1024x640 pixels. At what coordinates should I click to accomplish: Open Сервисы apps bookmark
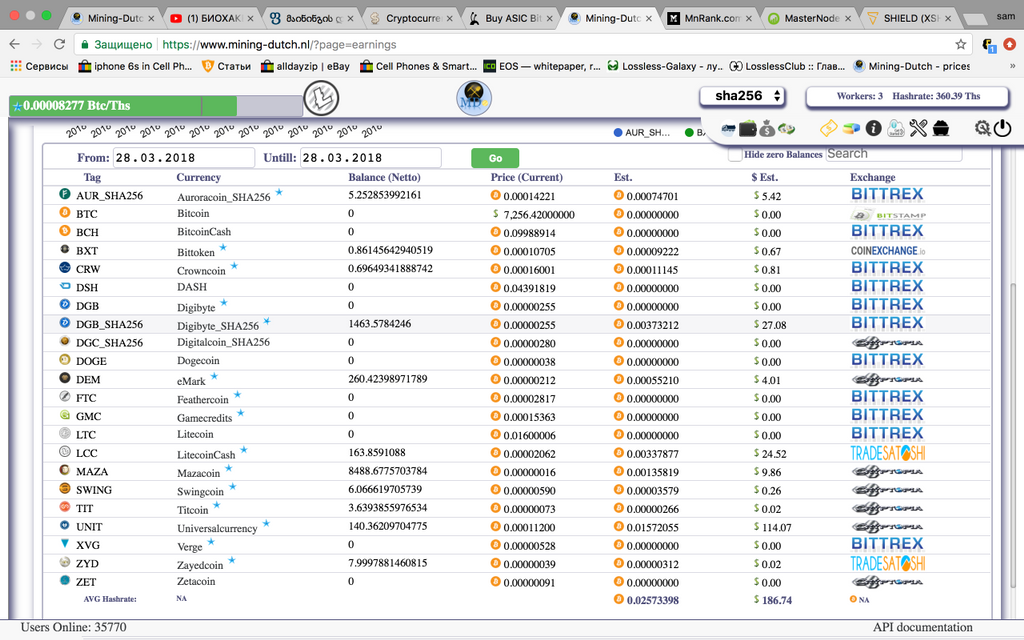pos(39,66)
